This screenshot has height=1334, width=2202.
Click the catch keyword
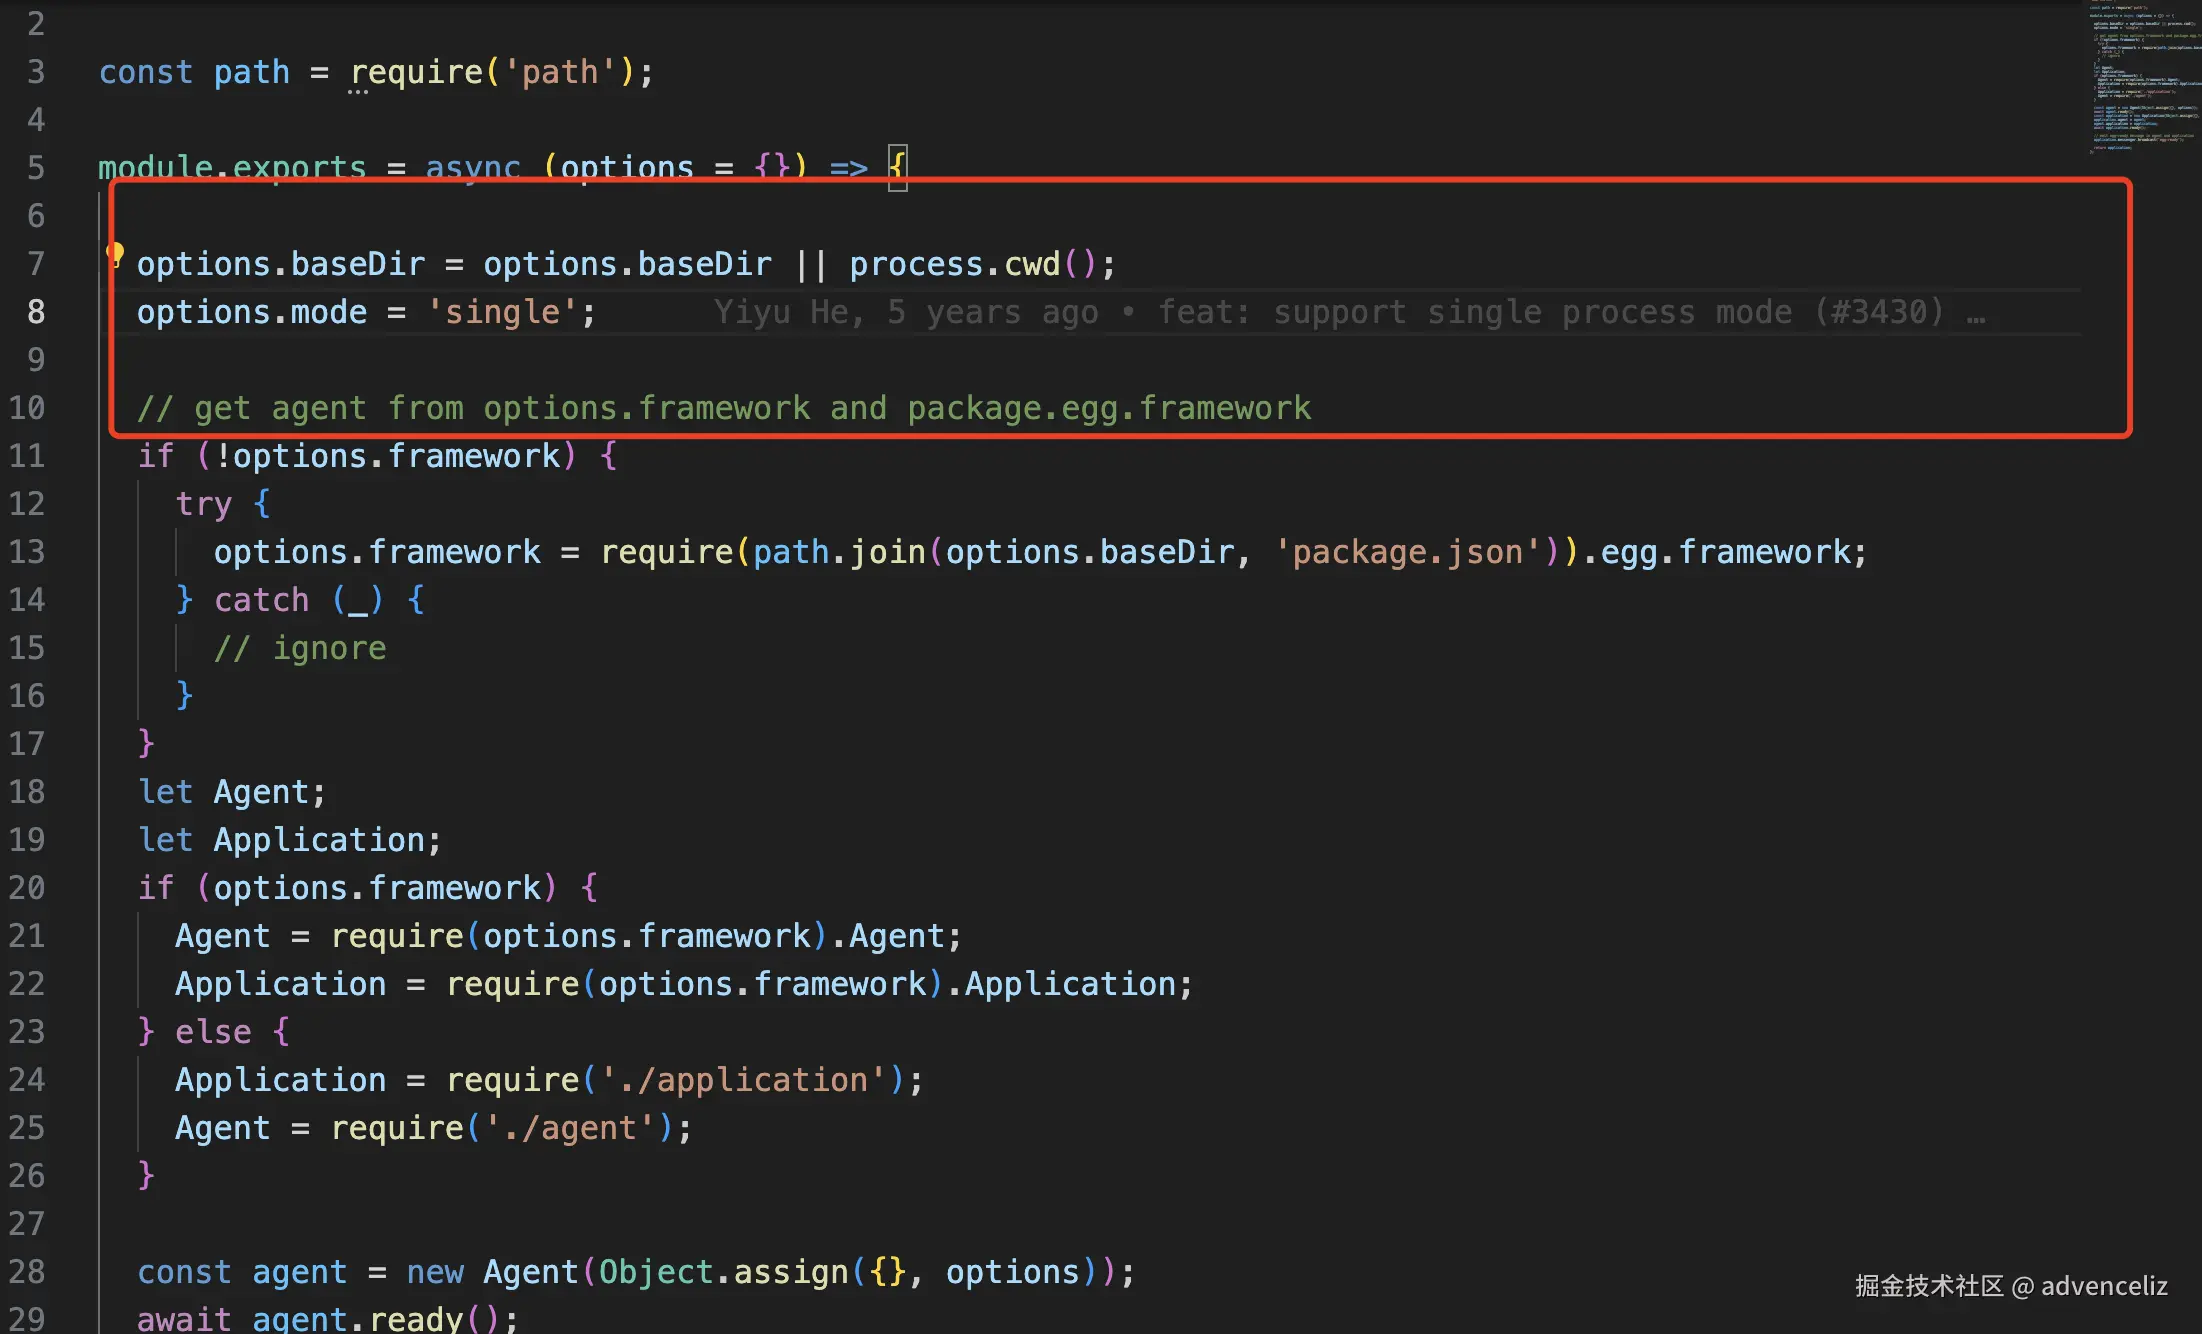tap(261, 600)
